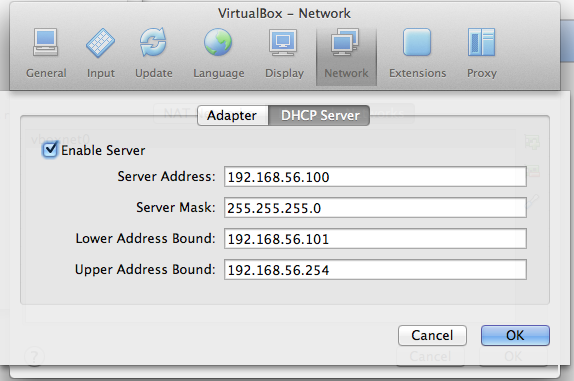Select the Network preferences icon
Screen dimensions: 574x381
pyautogui.click(x=346, y=42)
